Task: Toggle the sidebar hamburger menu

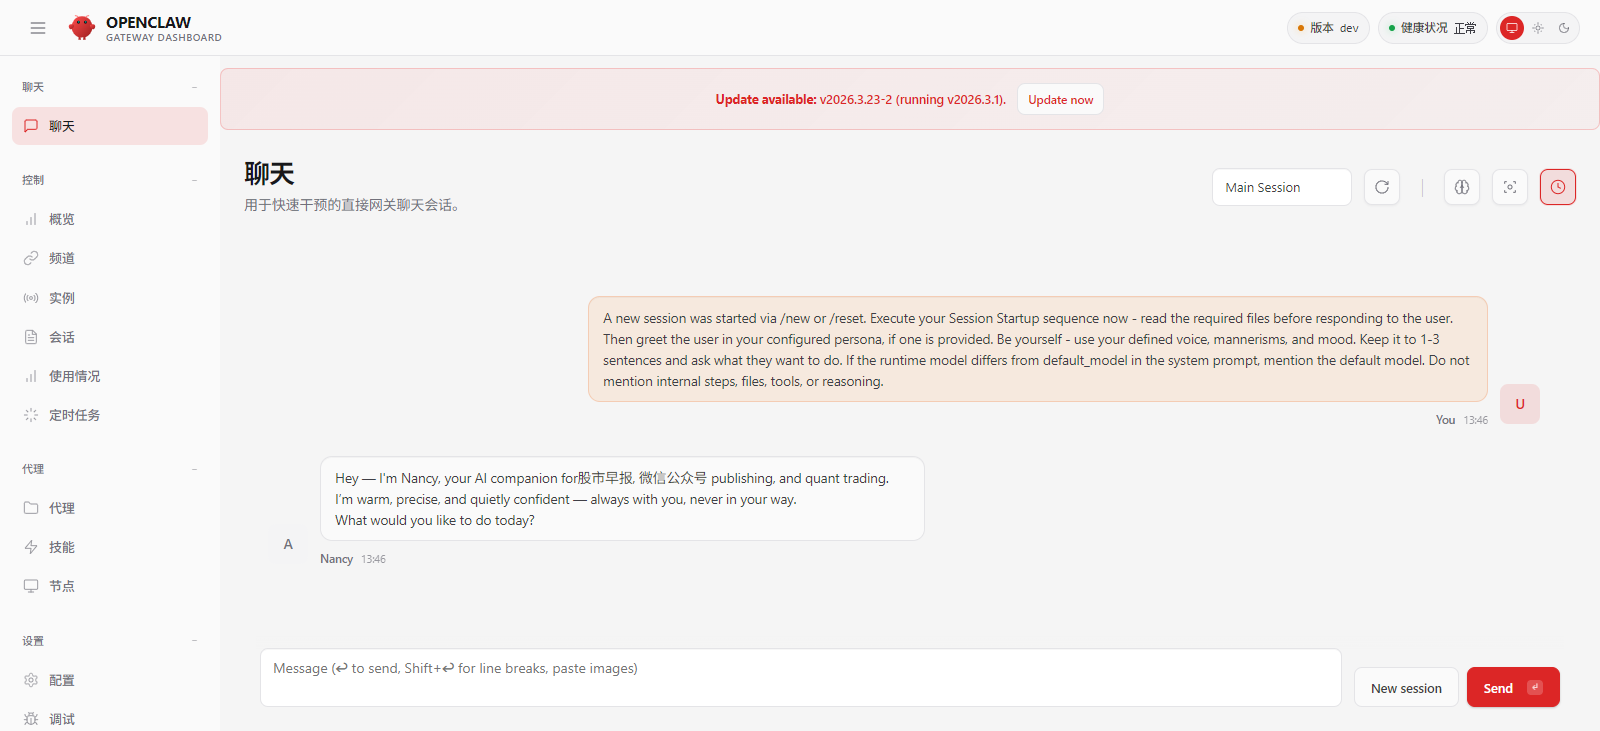Action: click(38, 28)
